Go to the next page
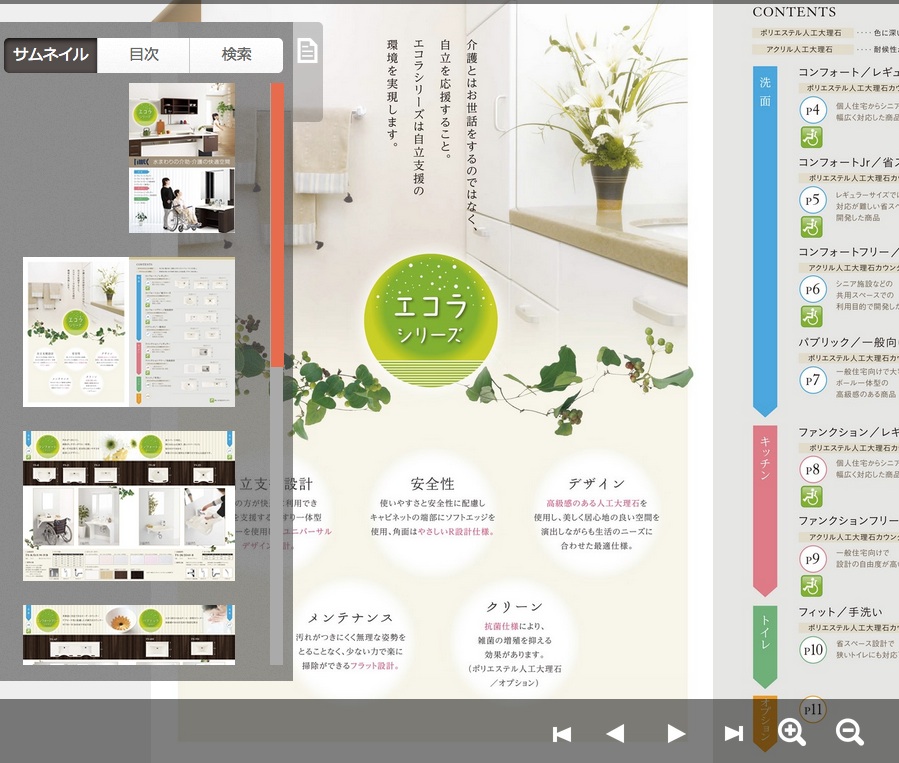This screenshot has width=899, height=763. [676, 734]
